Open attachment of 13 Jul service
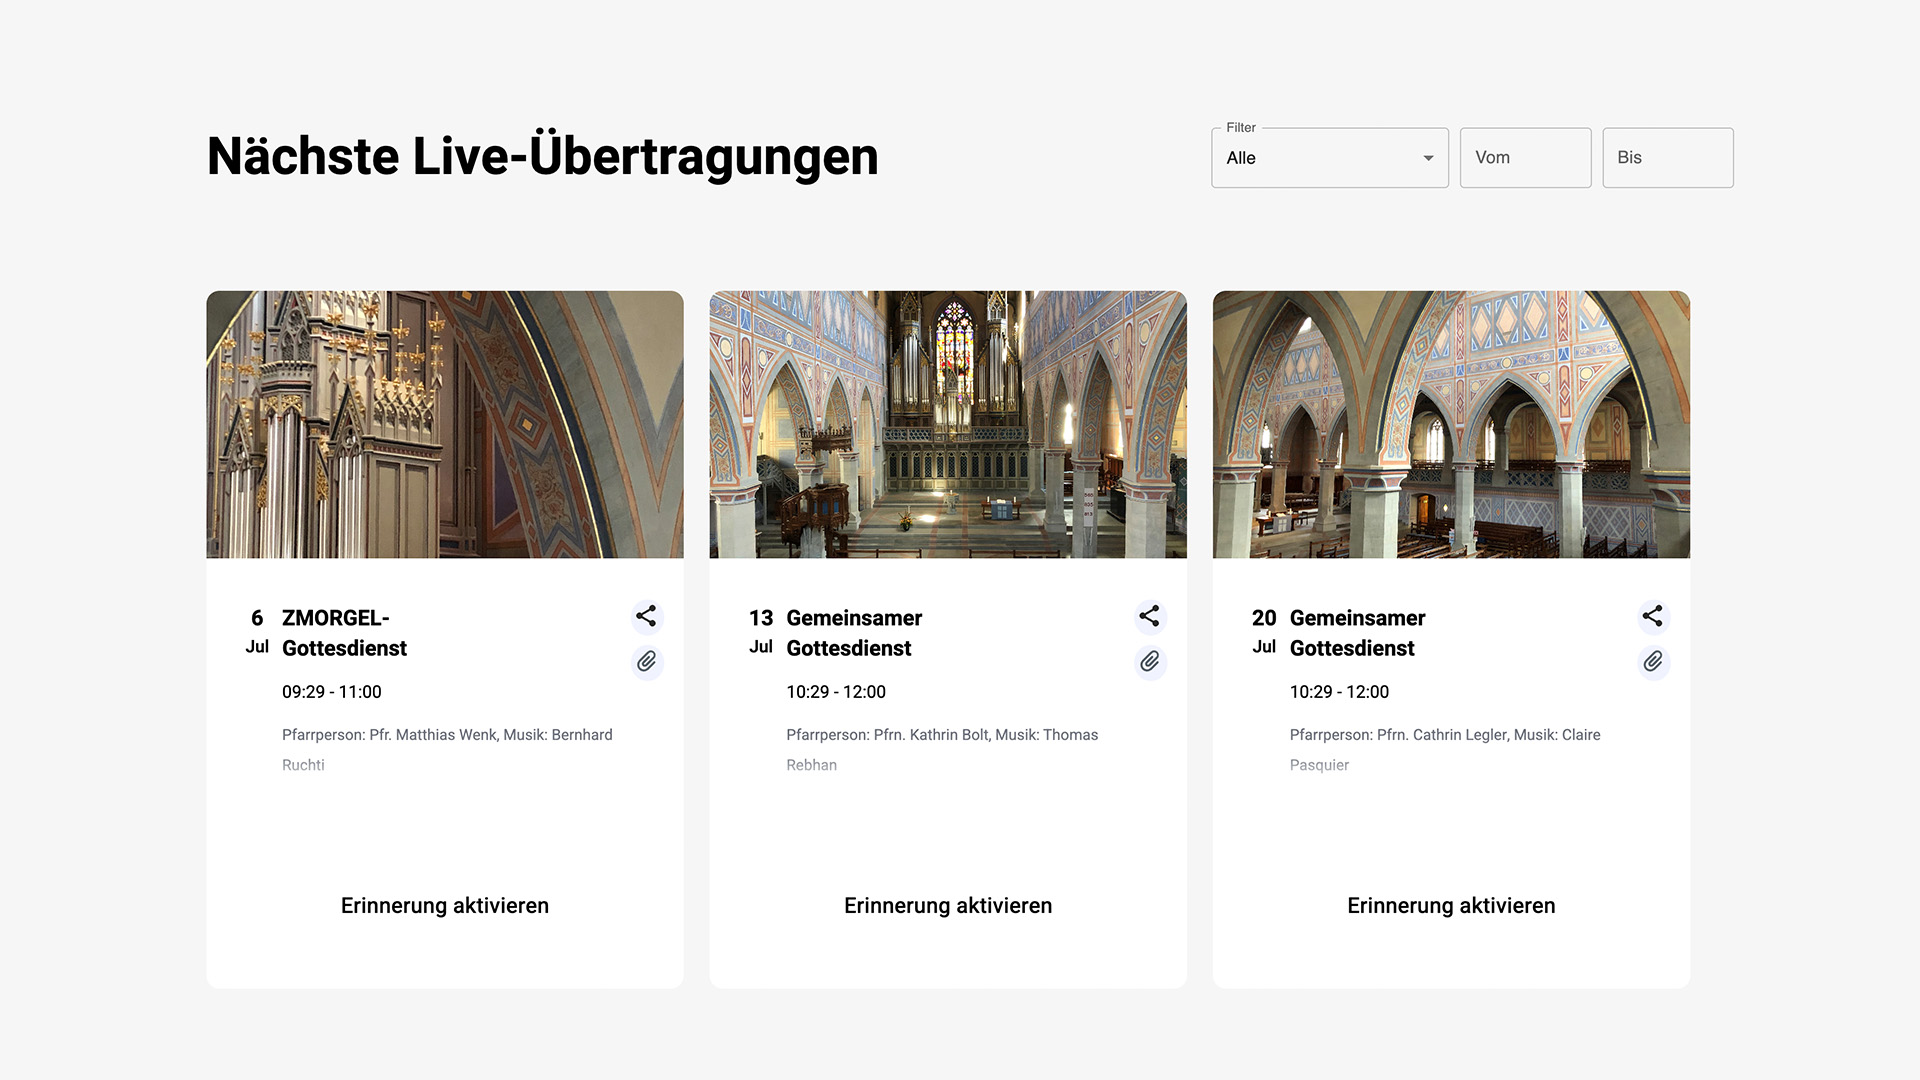This screenshot has height=1080, width=1920. 1150,662
